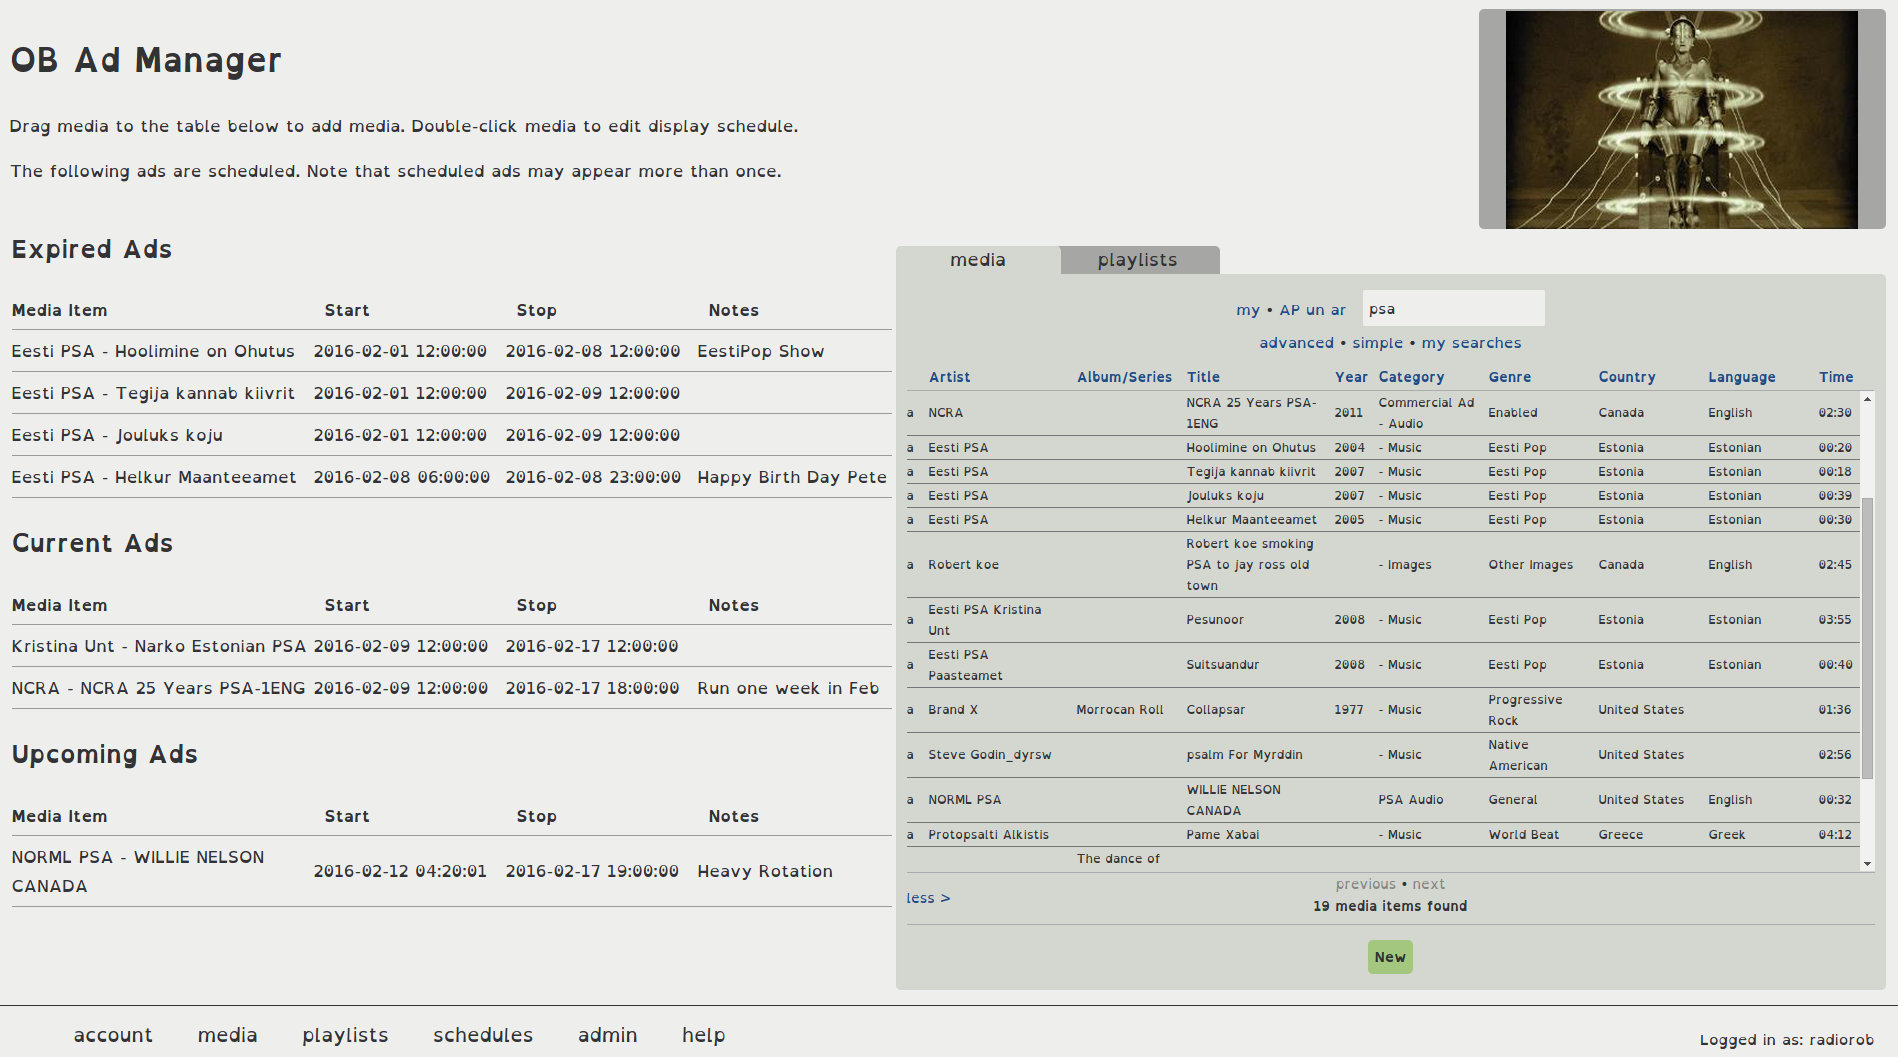
Task: Open the admin menu
Action: [607, 1035]
